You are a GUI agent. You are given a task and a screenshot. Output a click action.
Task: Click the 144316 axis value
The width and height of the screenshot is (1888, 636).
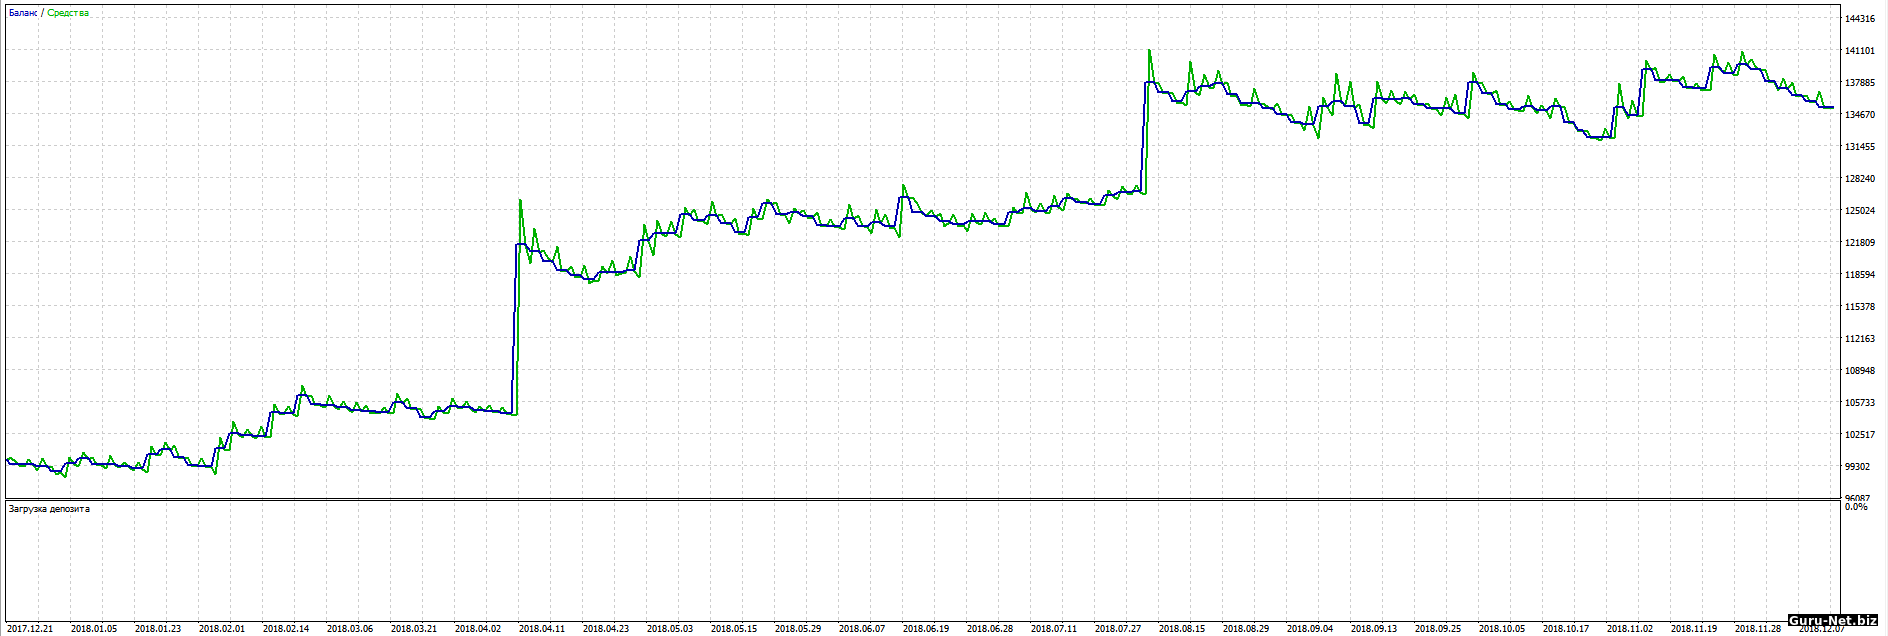tap(1860, 19)
